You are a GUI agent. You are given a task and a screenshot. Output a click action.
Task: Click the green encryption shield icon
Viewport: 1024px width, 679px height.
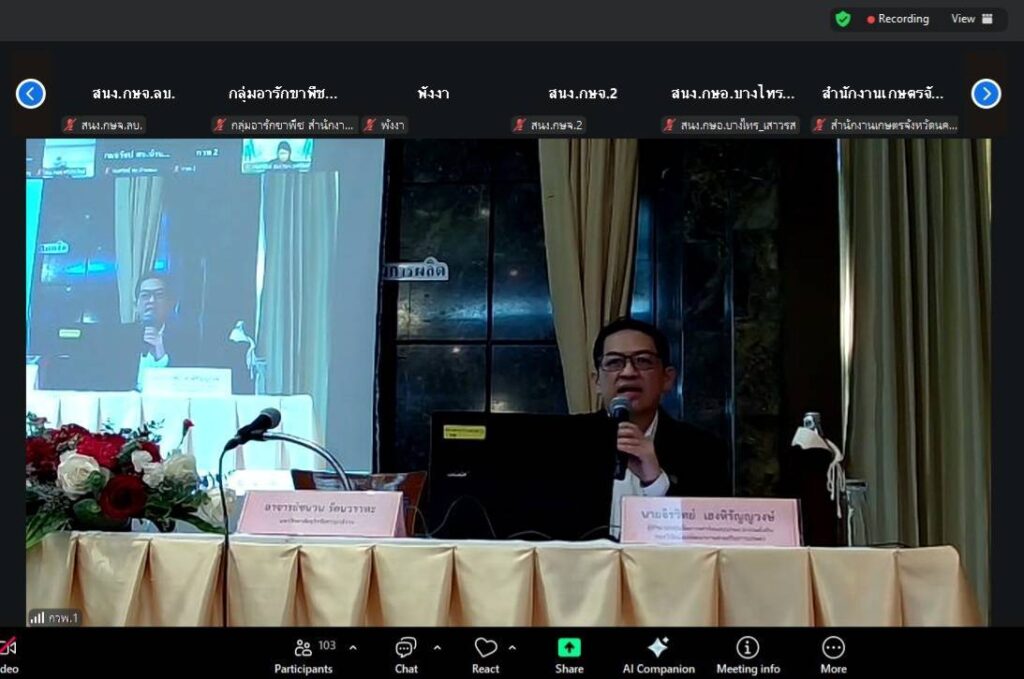coord(843,19)
